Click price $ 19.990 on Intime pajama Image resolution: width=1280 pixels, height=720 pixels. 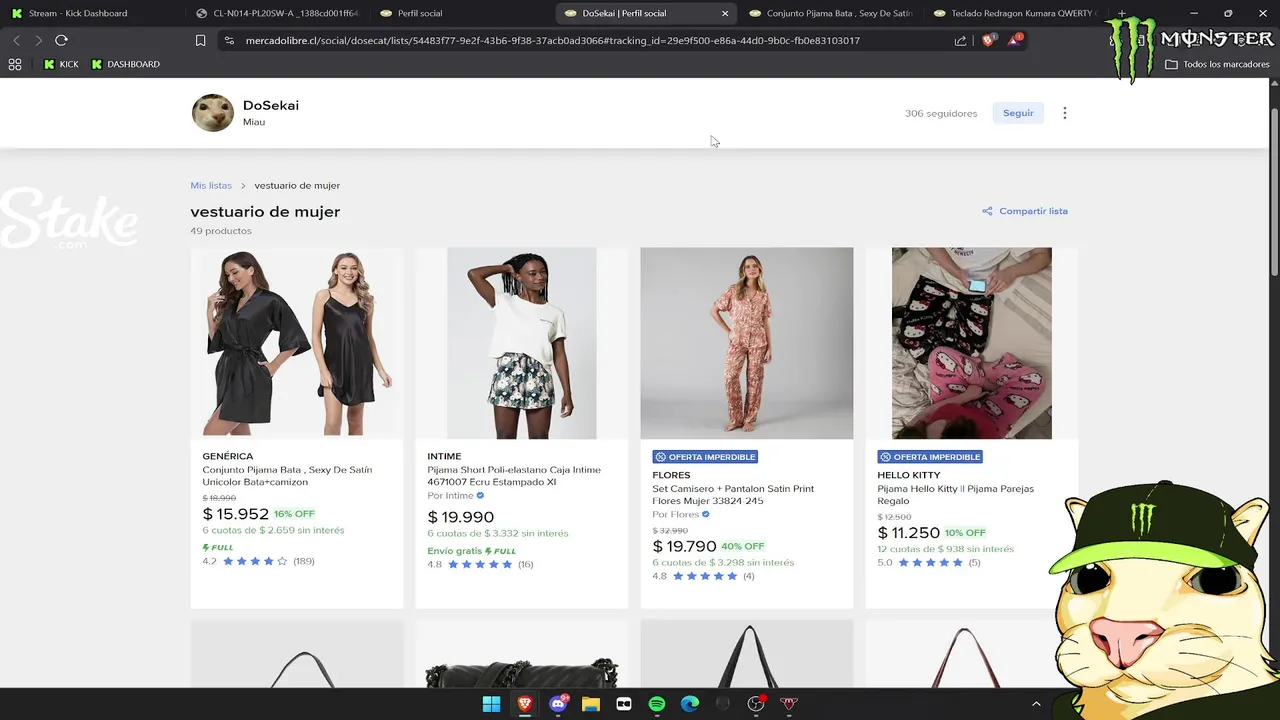(461, 517)
